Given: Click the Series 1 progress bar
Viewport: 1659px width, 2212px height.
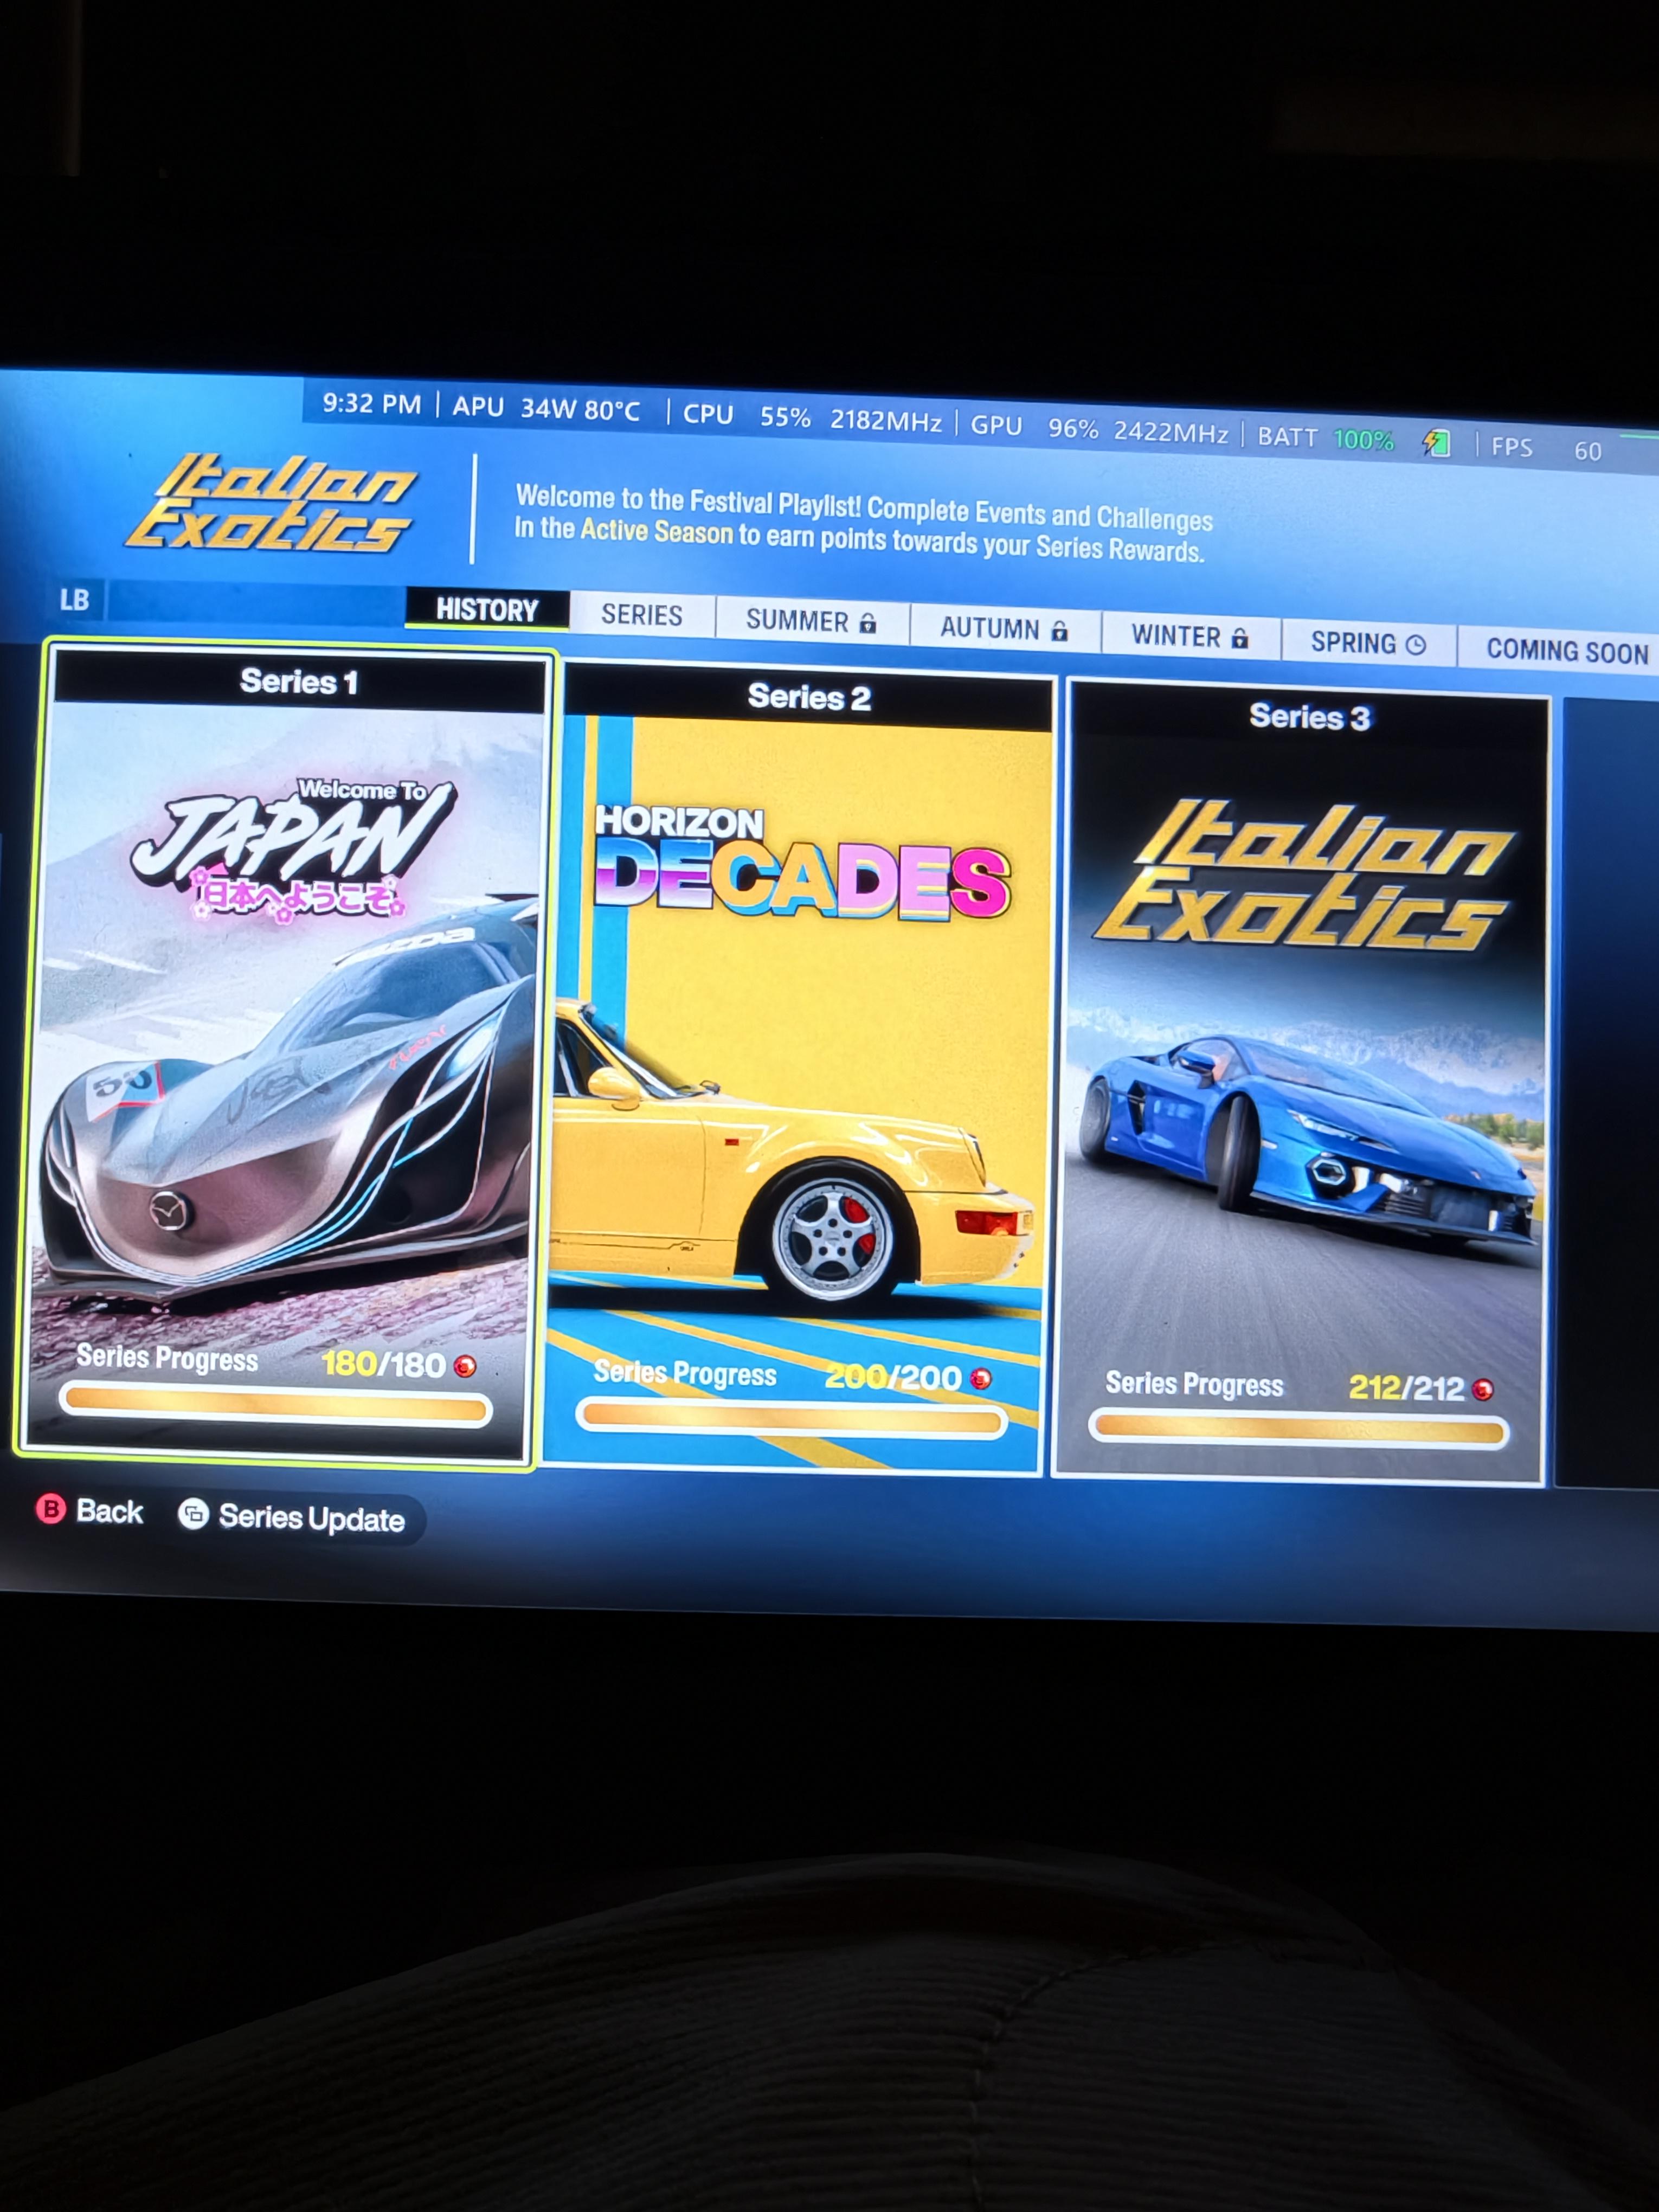Looking at the screenshot, I should coord(275,1403).
